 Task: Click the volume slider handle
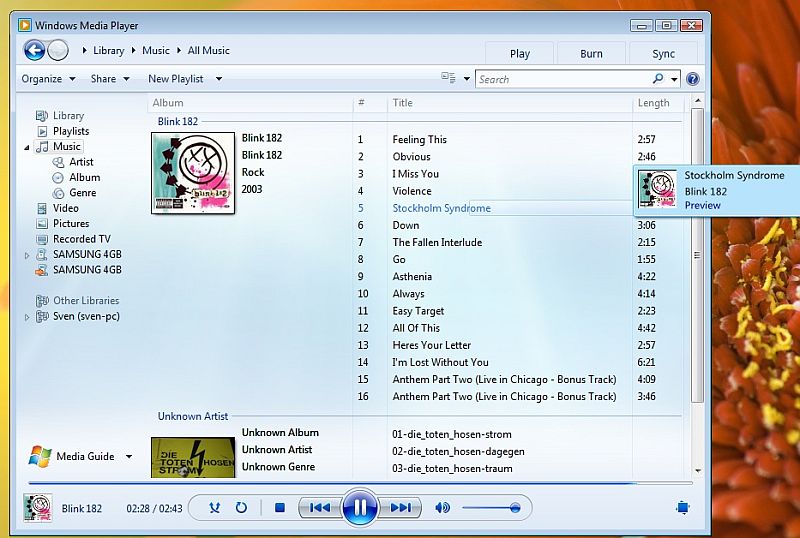coord(515,508)
